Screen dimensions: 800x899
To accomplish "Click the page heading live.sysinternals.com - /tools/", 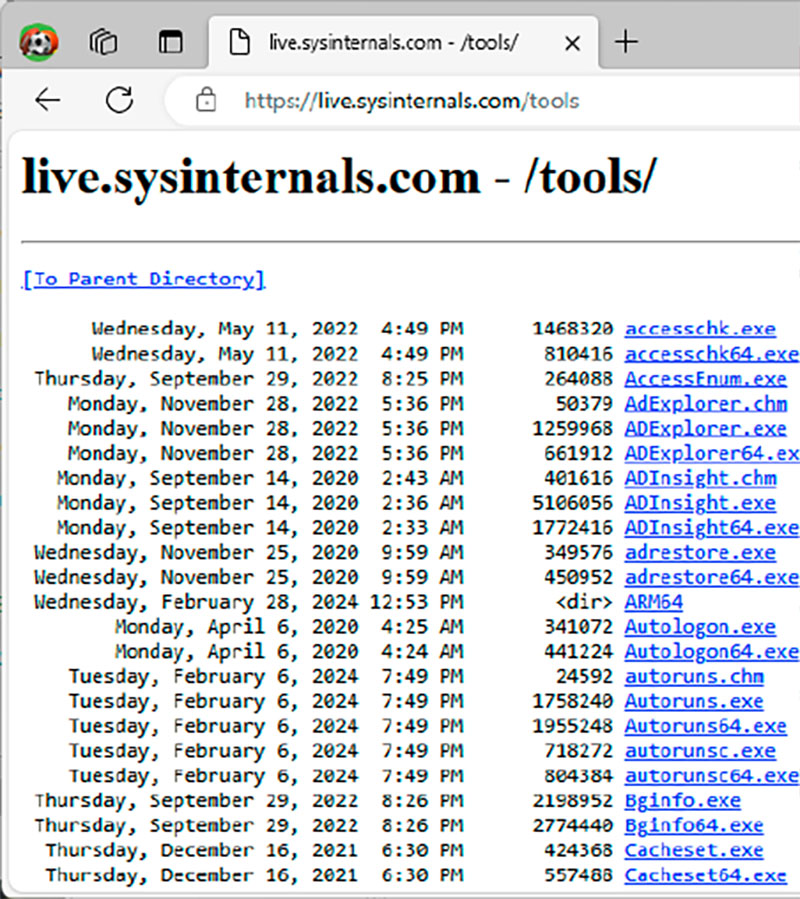I will 338,177.
